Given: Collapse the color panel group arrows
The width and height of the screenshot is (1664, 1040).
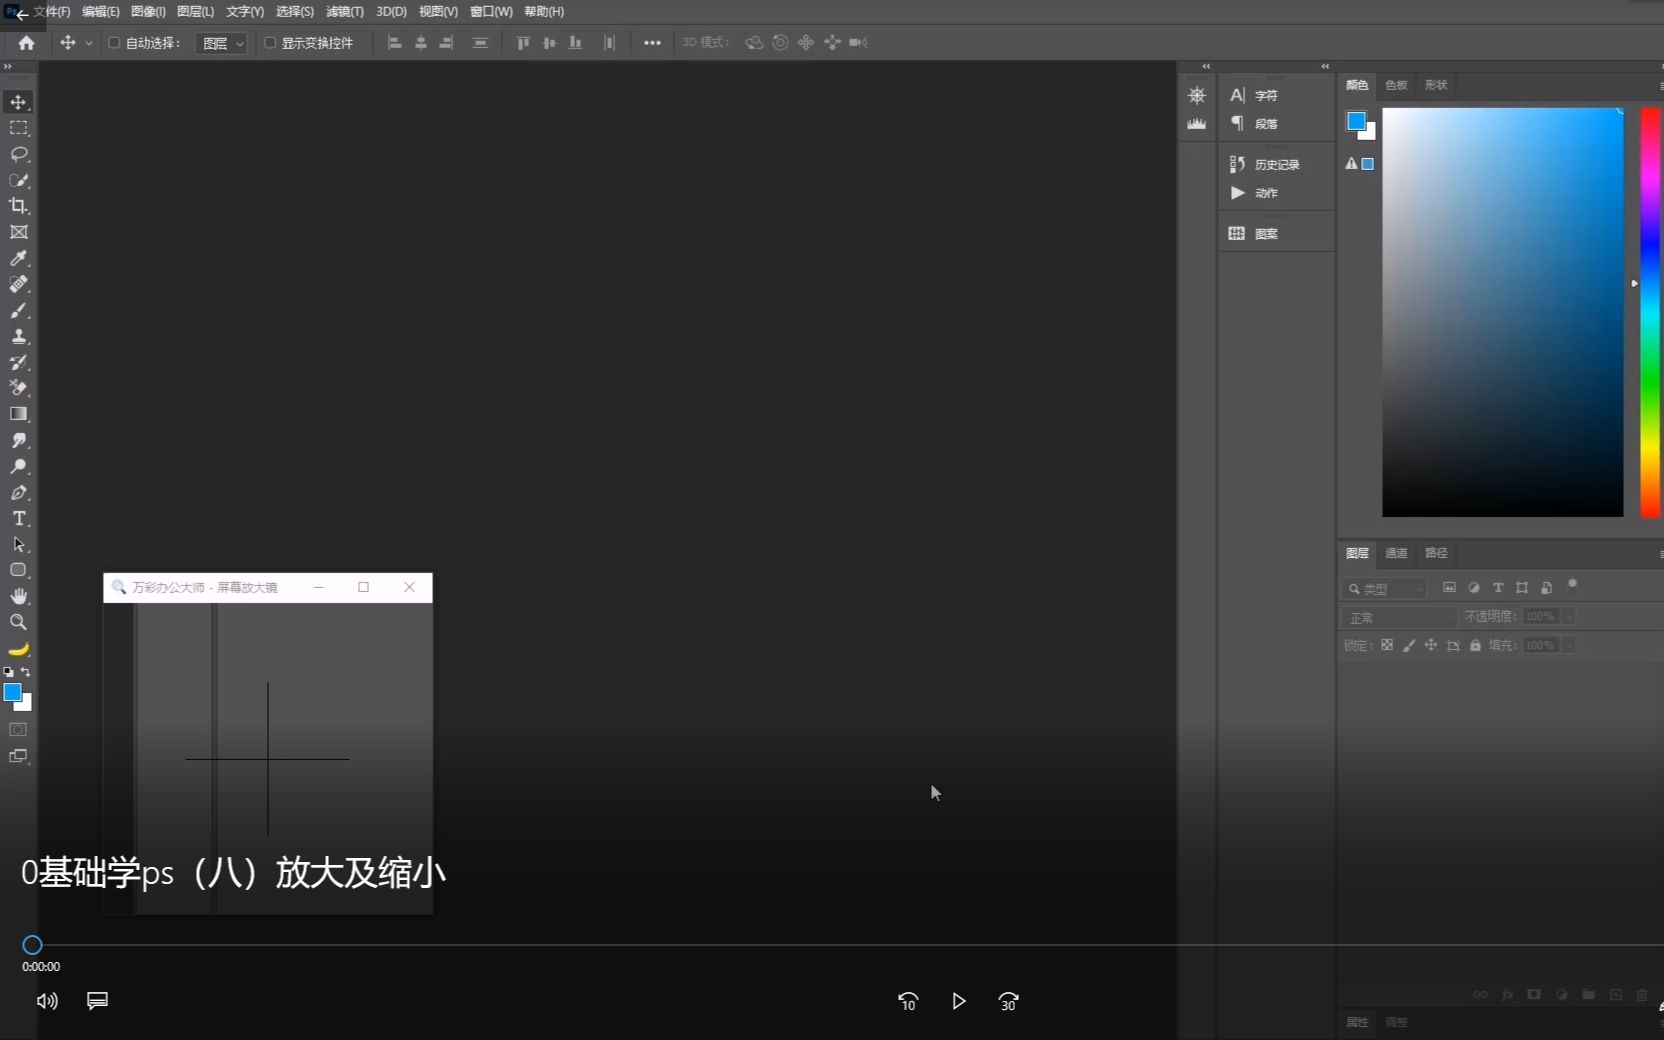Looking at the screenshot, I should [1325, 67].
